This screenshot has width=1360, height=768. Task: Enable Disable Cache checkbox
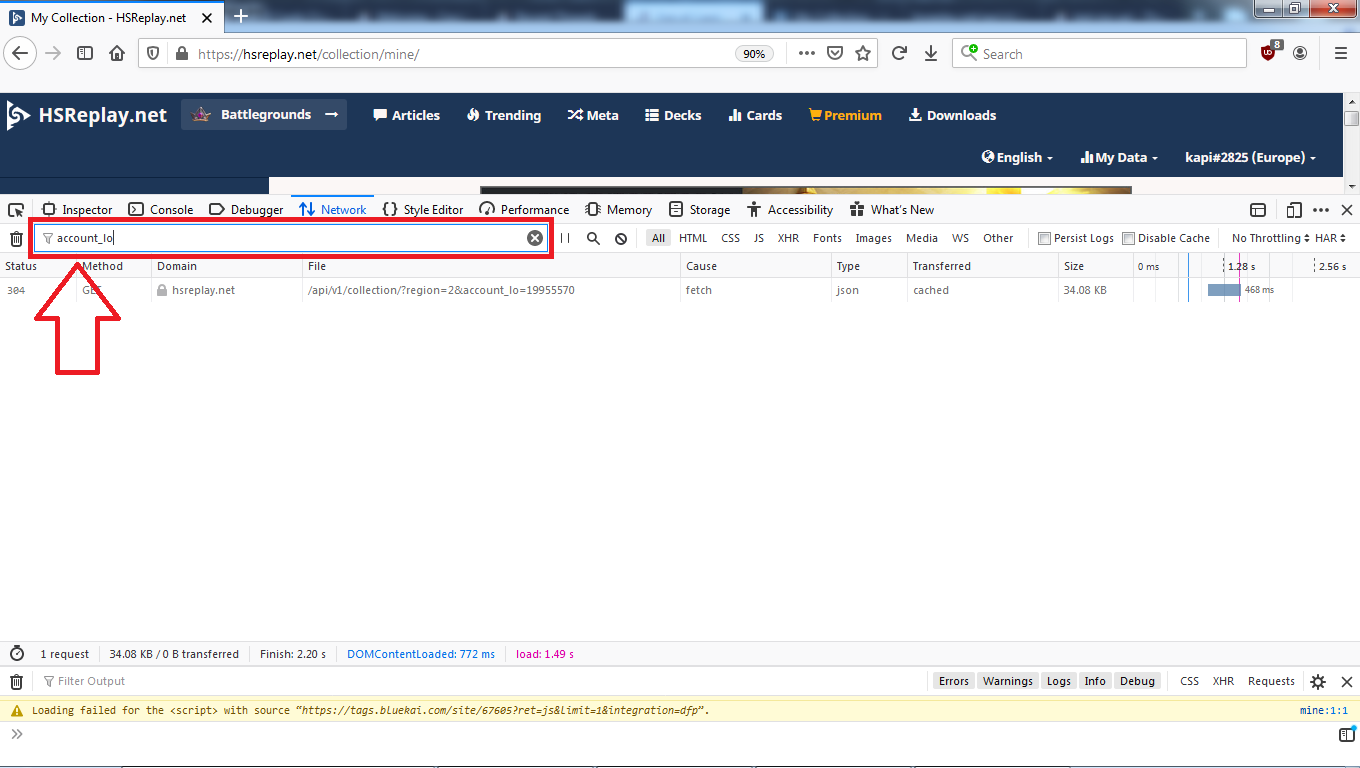(1128, 238)
